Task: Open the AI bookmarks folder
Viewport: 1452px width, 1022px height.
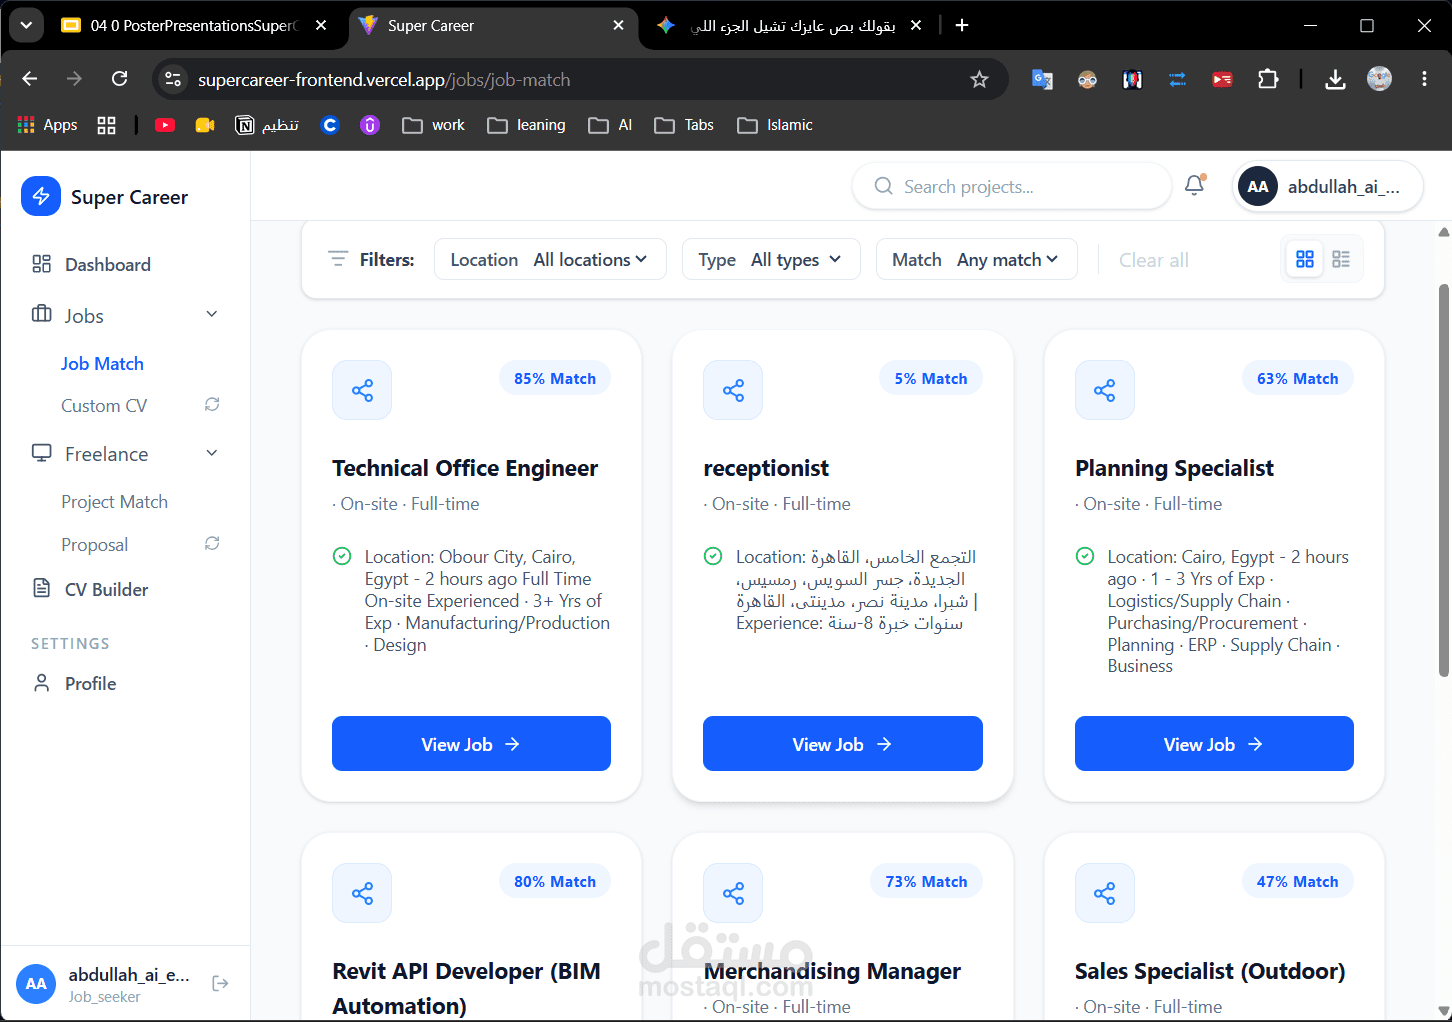Action: click(611, 125)
